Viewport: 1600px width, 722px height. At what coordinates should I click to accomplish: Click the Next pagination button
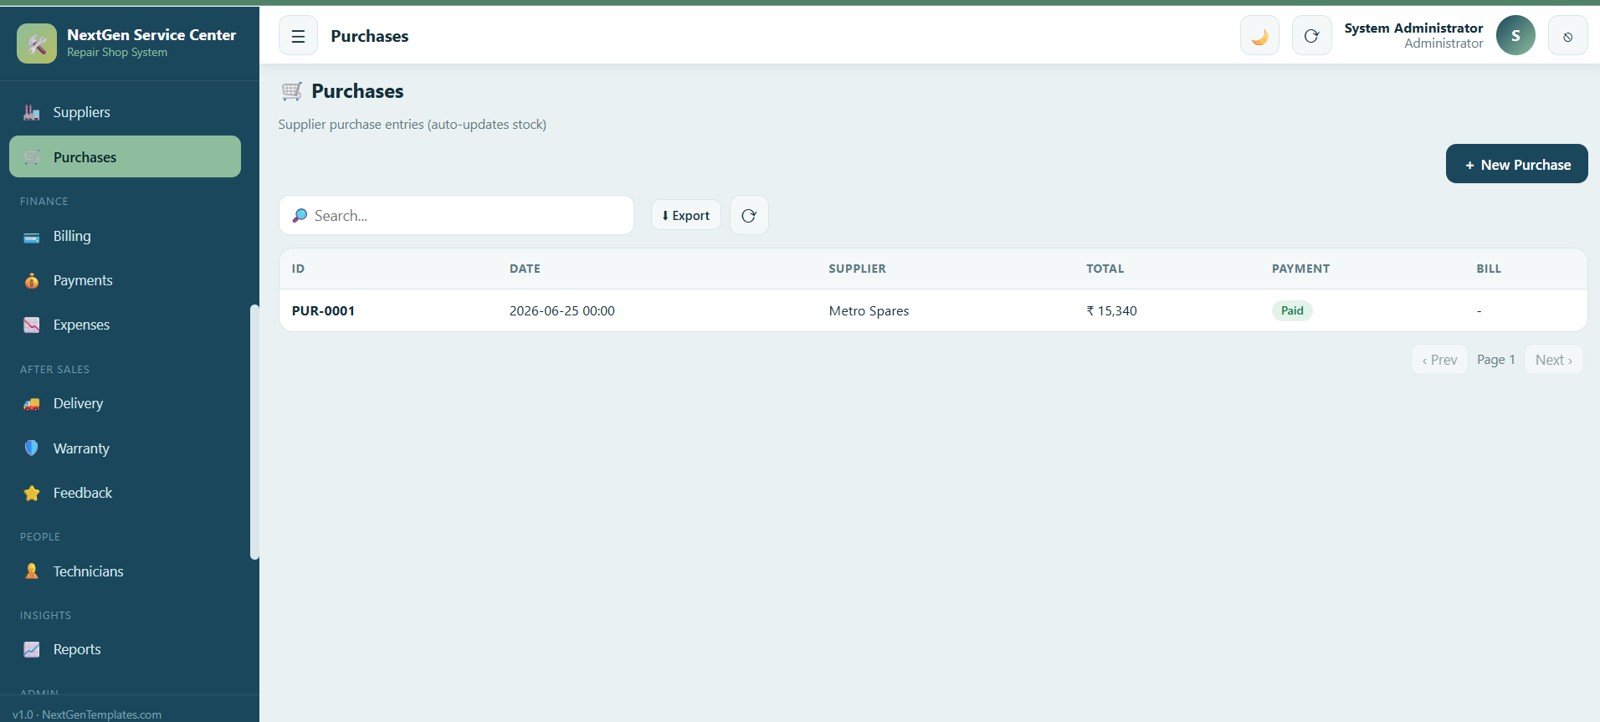pos(1554,360)
